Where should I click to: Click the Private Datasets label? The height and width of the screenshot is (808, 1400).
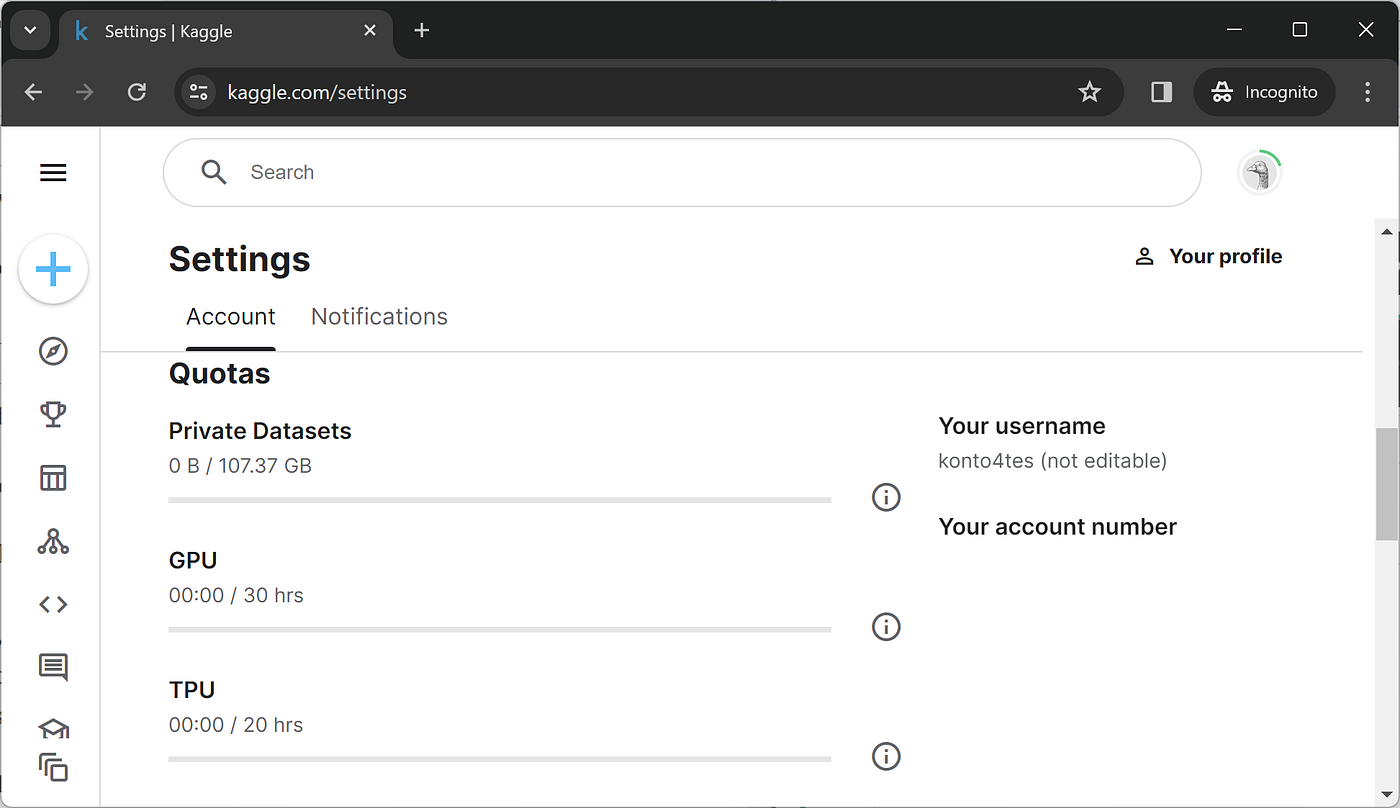tap(260, 431)
